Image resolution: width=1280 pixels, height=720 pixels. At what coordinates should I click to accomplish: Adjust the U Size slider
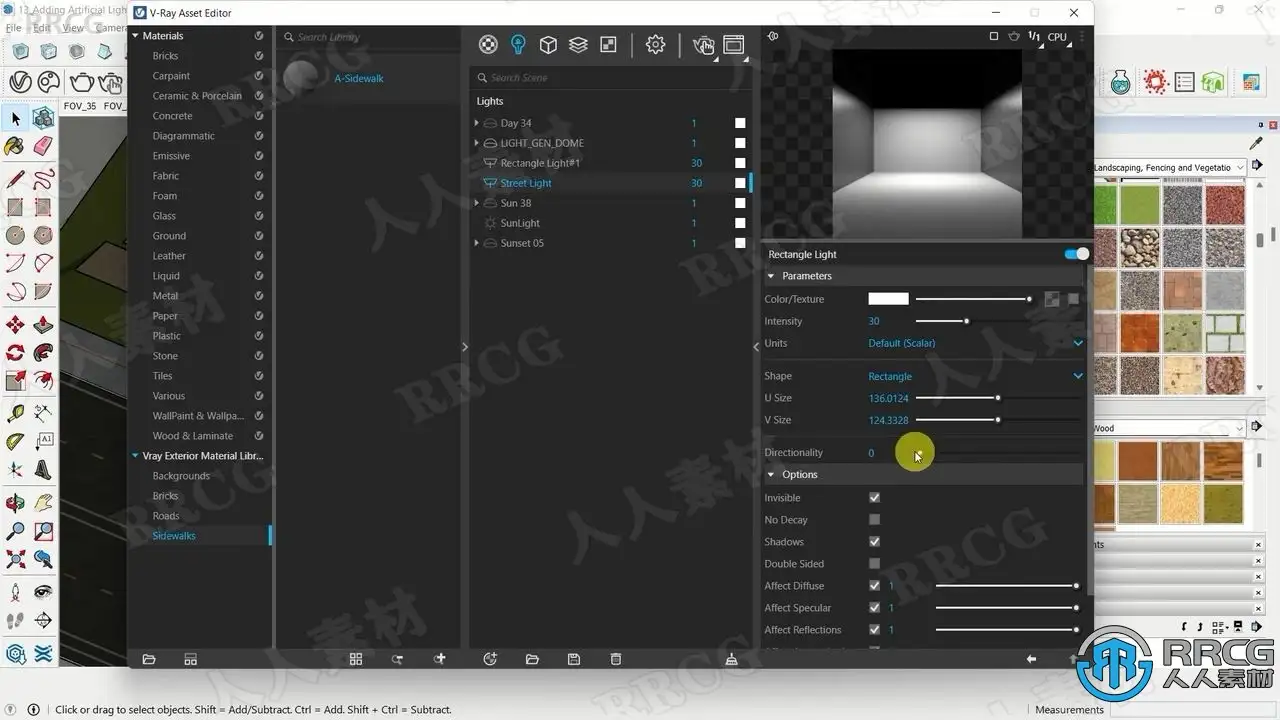coord(998,398)
